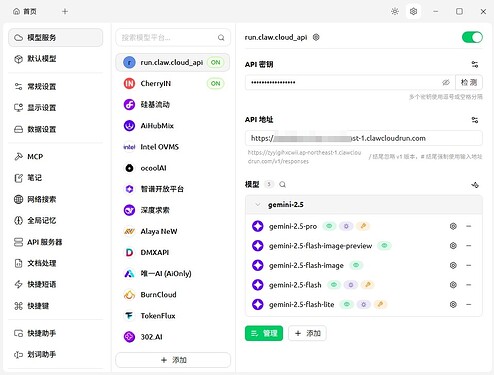Show the hidden API key with eye icon
Screen dimensions: 494x375
click(446, 82)
